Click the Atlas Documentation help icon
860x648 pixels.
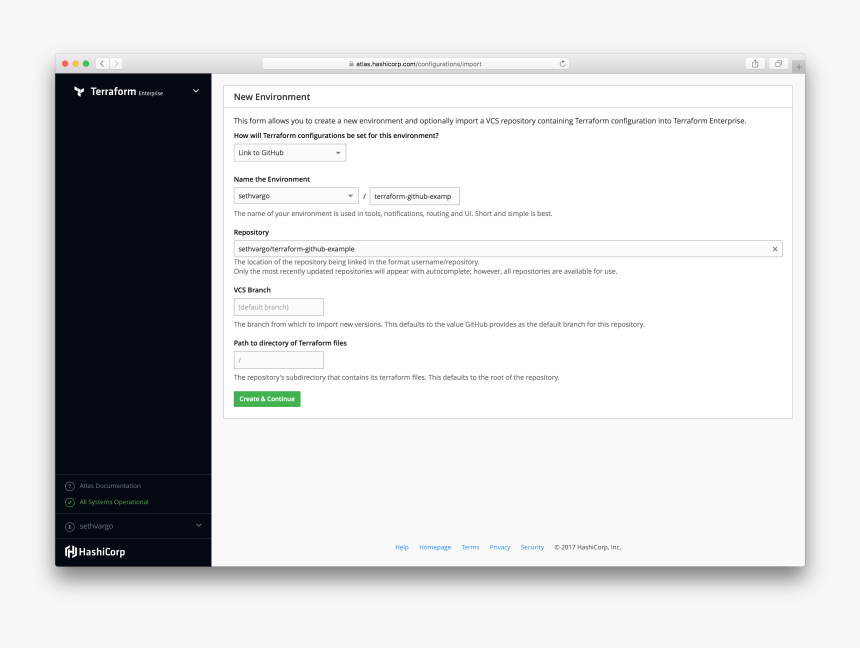pyautogui.click(x=68, y=486)
